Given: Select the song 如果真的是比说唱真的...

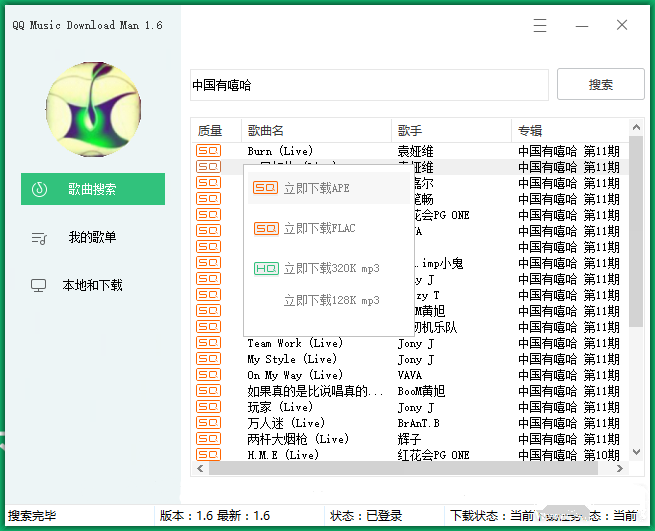Looking at the screenshot, I should (315, 391).
